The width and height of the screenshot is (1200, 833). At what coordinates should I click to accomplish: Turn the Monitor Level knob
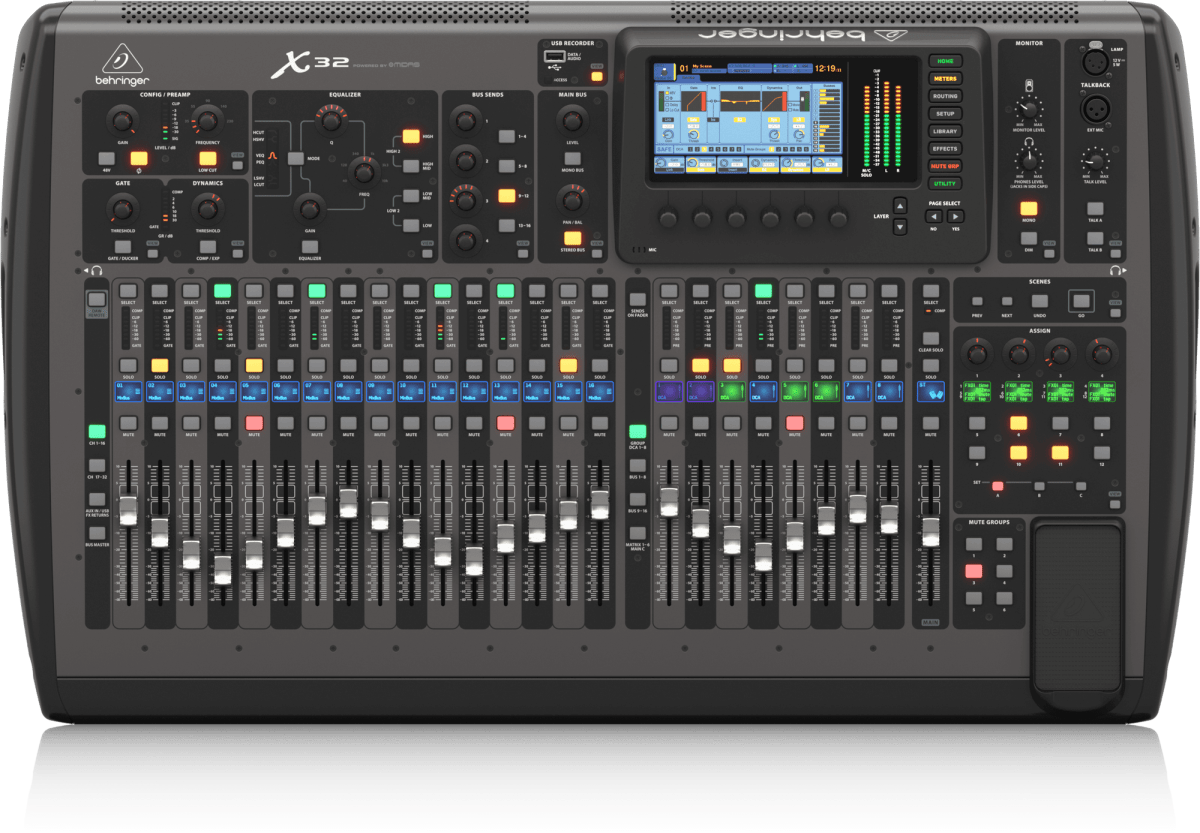coord(1028,109)
